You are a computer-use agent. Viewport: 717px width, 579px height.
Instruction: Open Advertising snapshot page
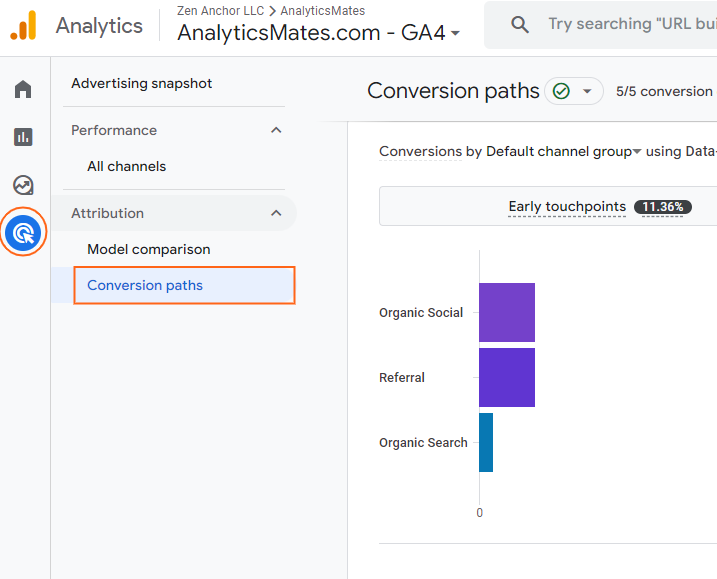[x=142, y=83]
